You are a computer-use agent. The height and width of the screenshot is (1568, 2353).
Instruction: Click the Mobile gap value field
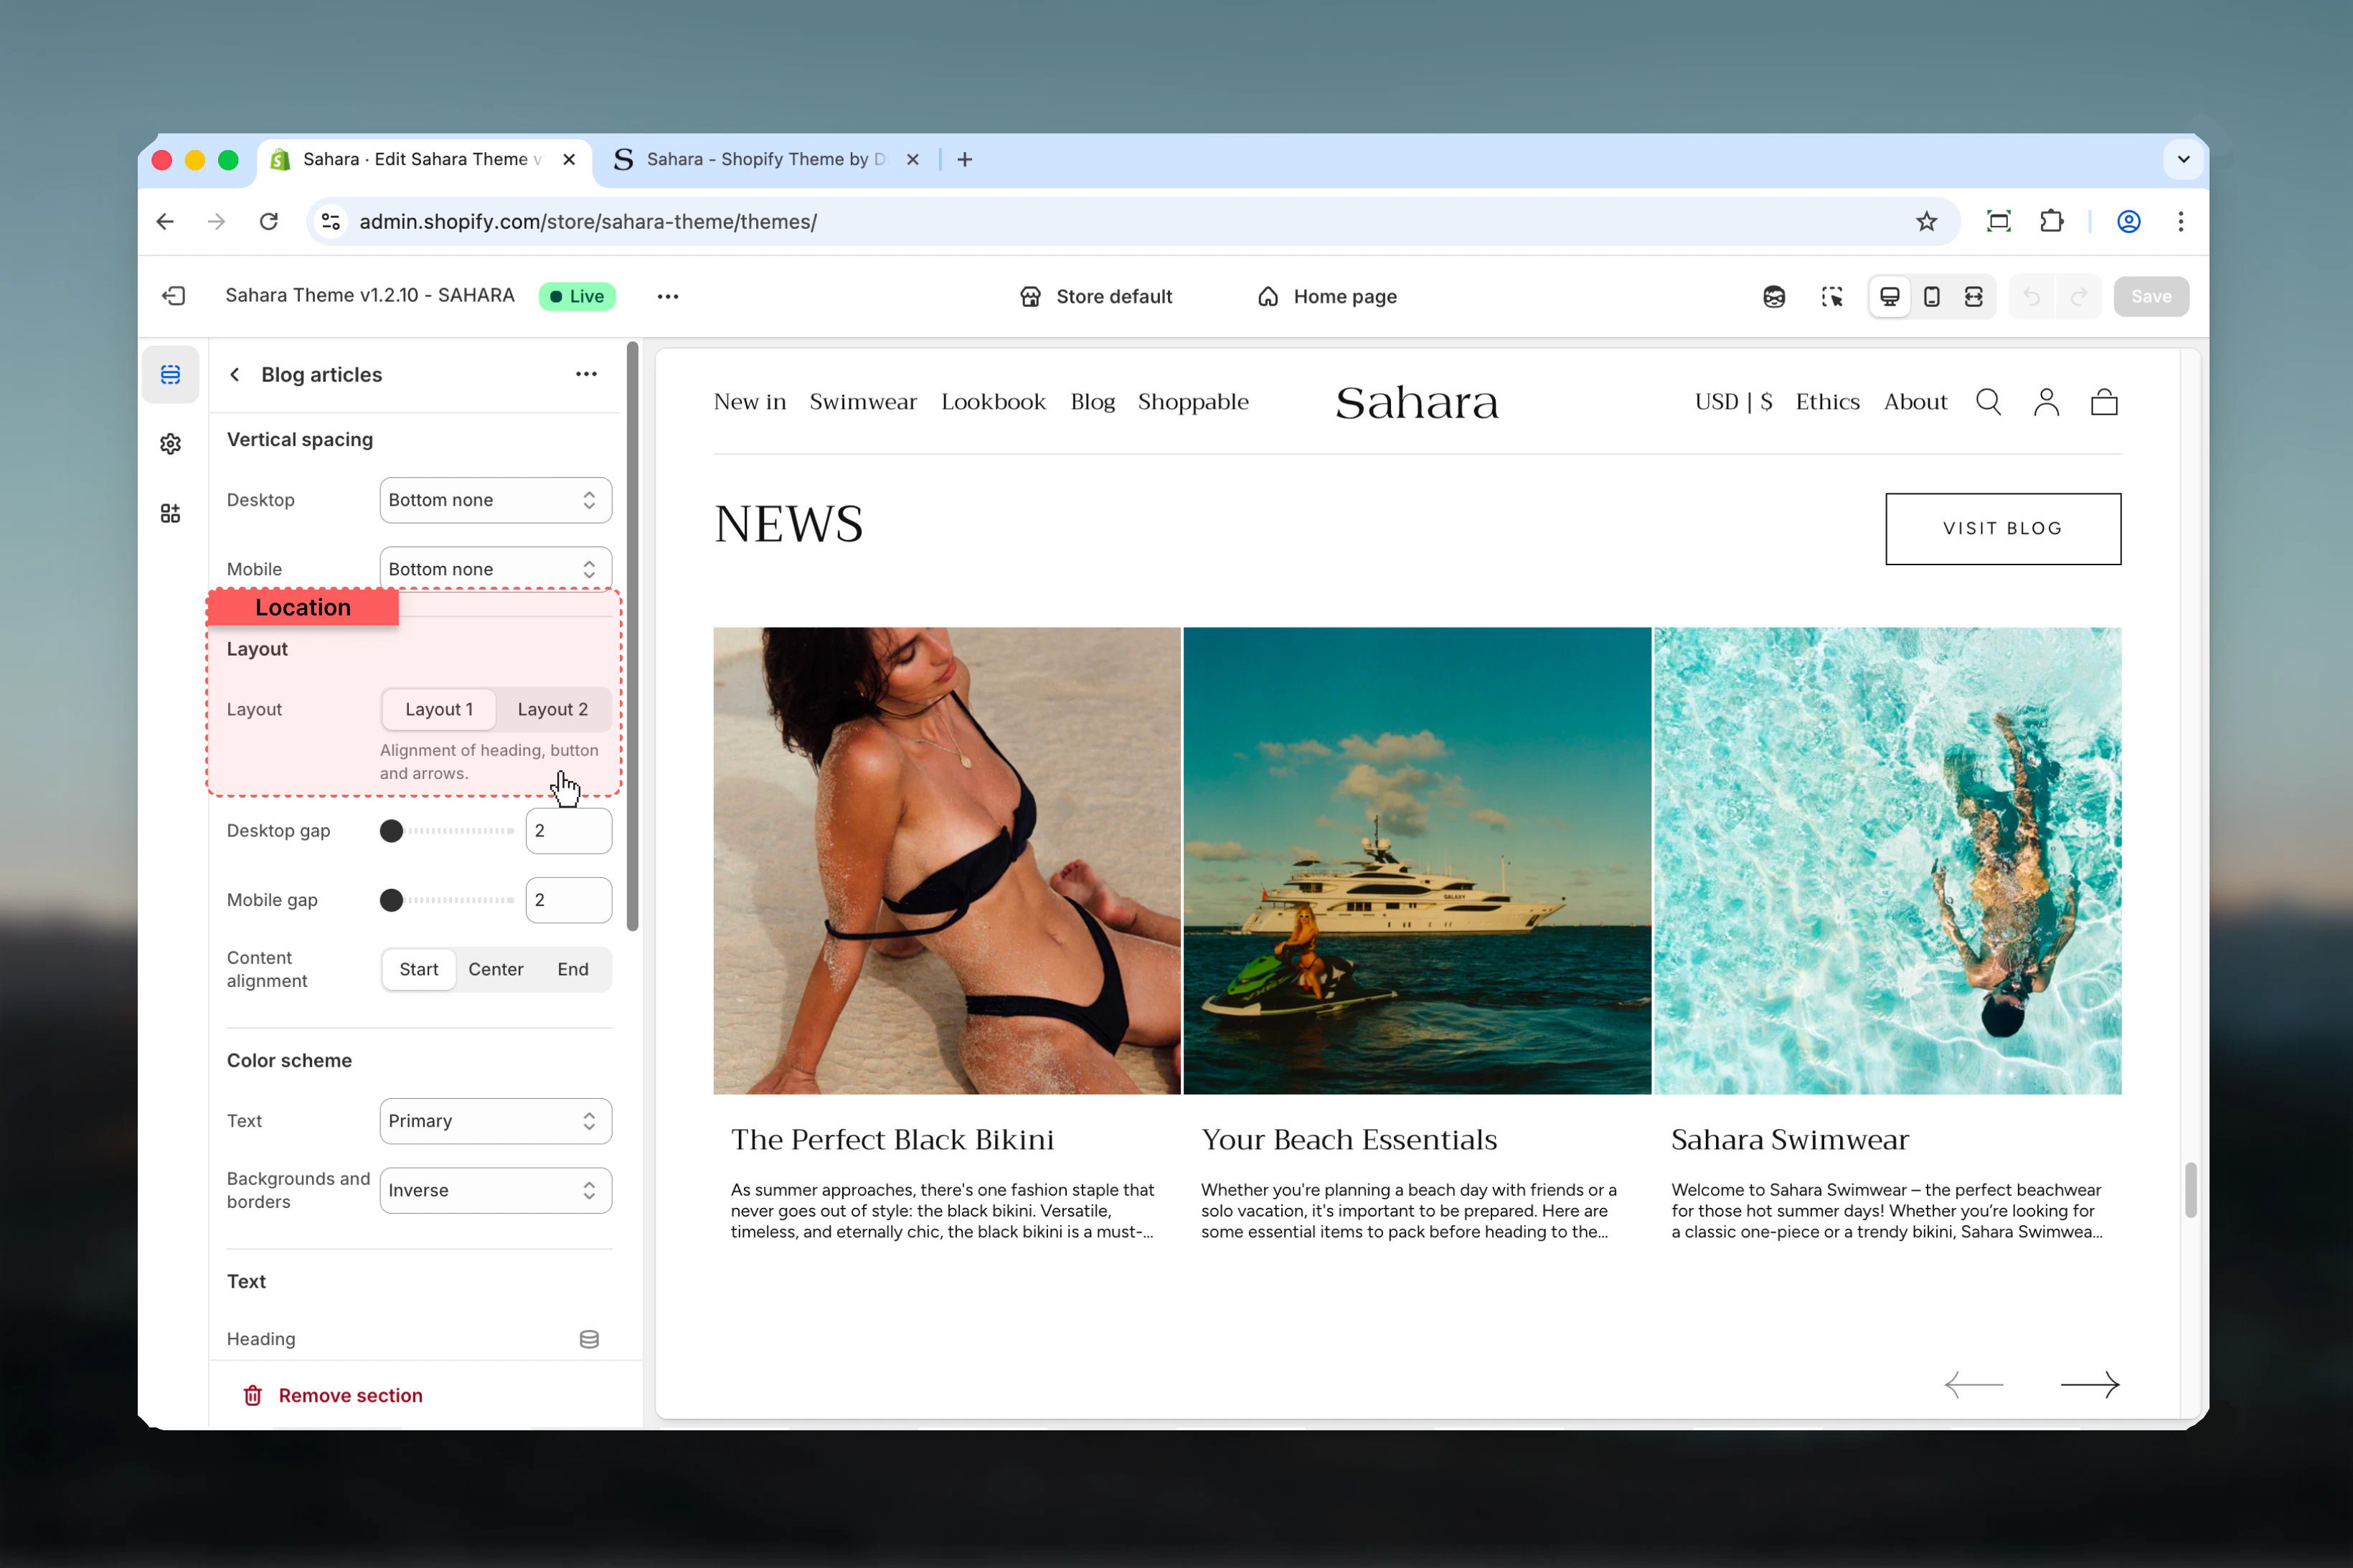(x=569, y=900)
